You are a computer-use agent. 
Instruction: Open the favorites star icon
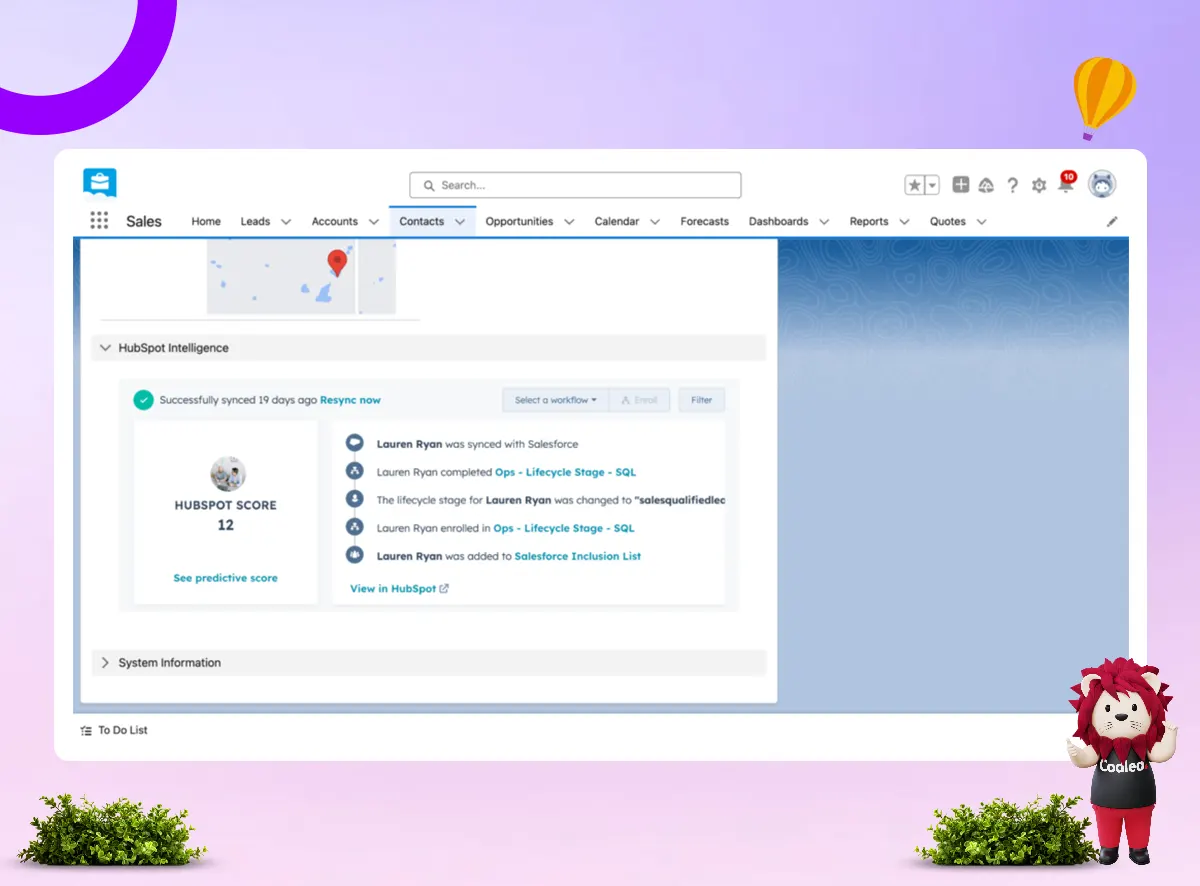[915, 185]
